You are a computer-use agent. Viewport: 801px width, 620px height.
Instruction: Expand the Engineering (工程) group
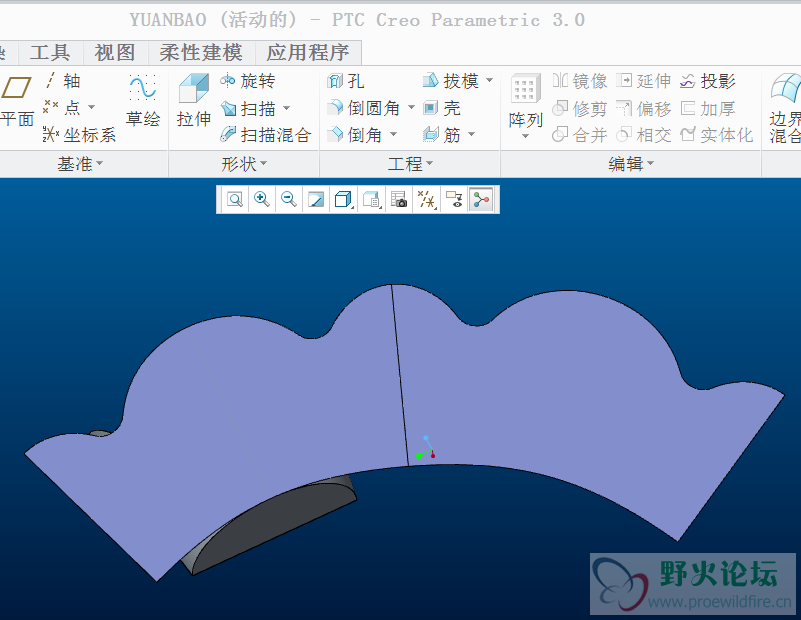(x=410, y=164)
